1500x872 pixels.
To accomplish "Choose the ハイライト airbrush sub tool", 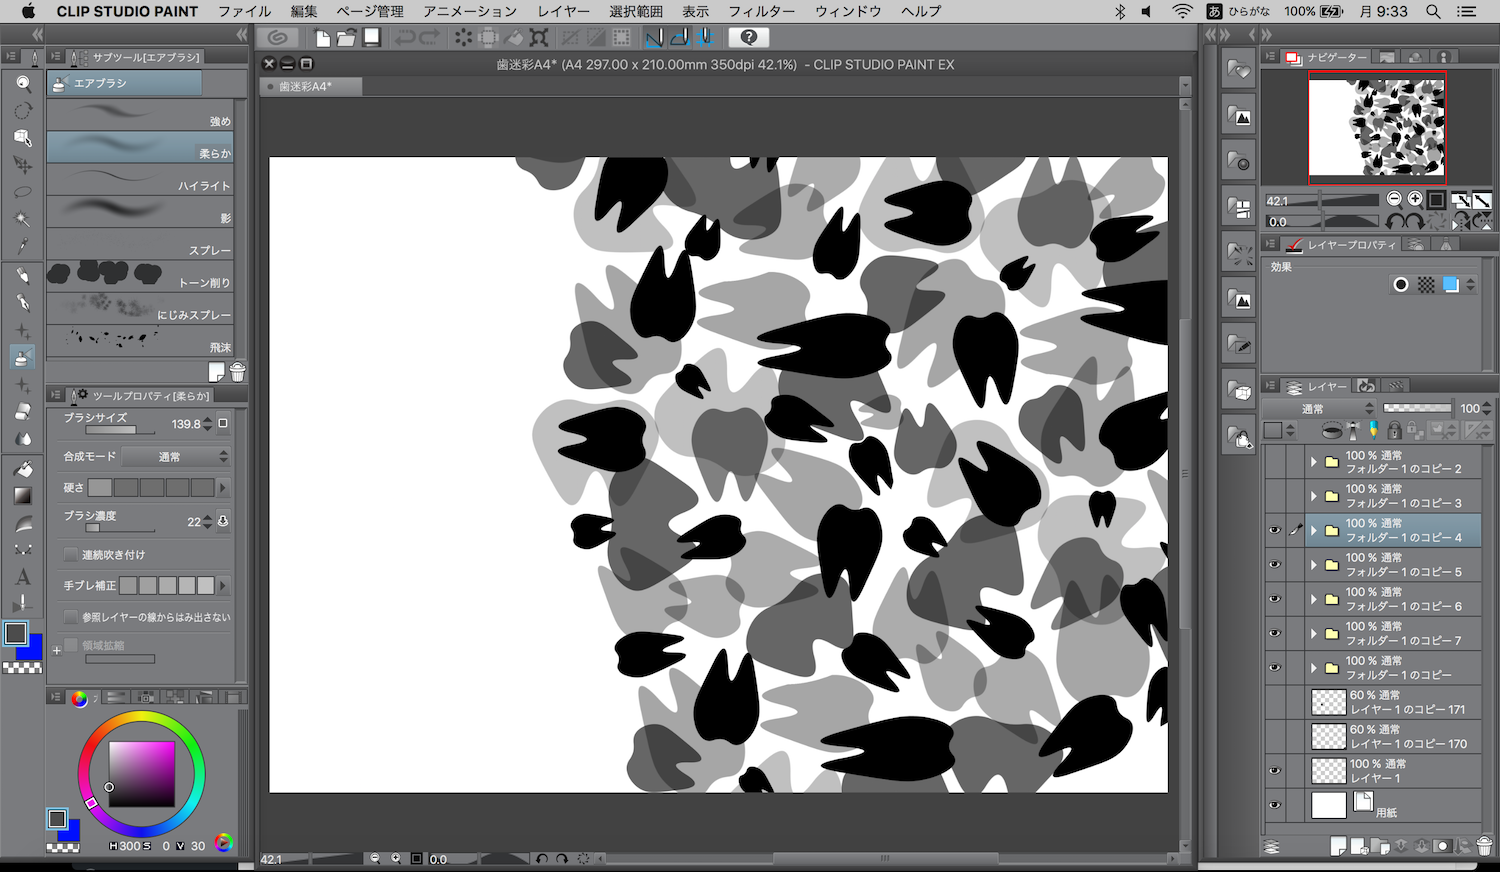I will click(x=140, y=179).
